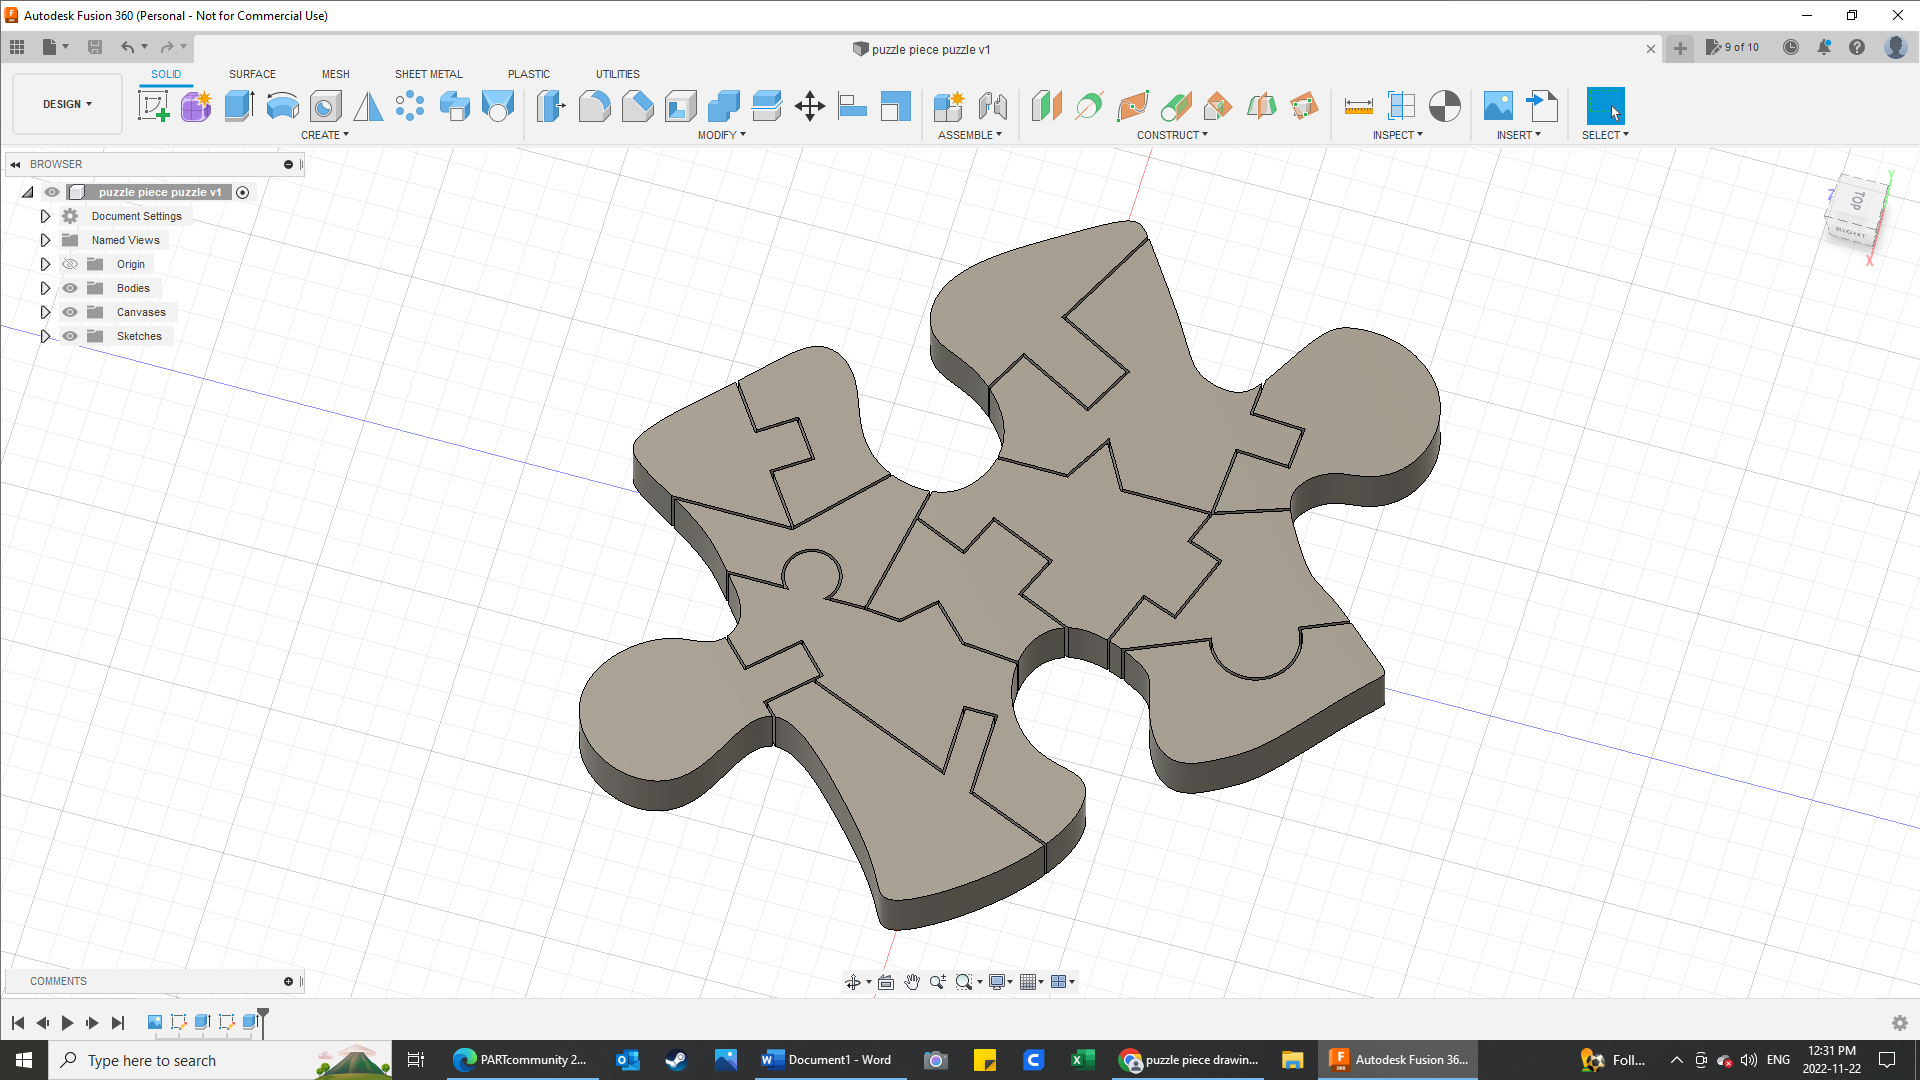Open the Measure tool in Inspect

pyautogui.click(x=1358, y=105)
